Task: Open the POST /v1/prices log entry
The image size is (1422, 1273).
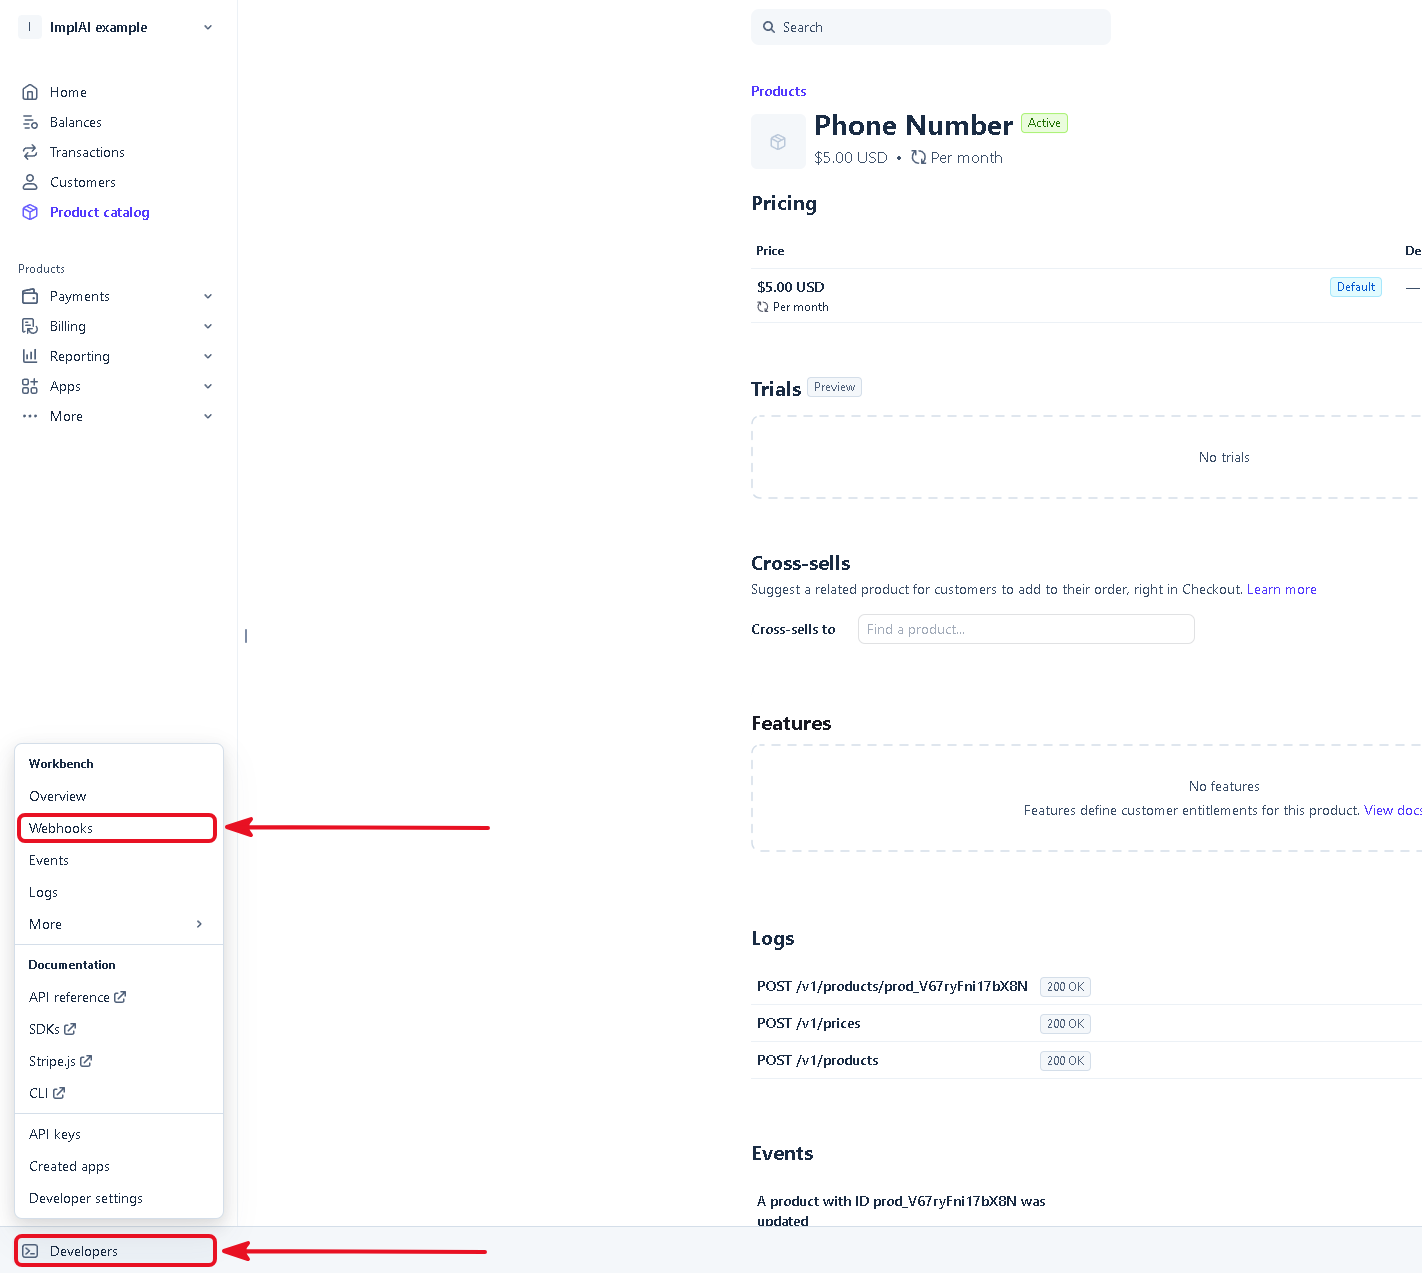Action: click(x=1086, y=1023)
